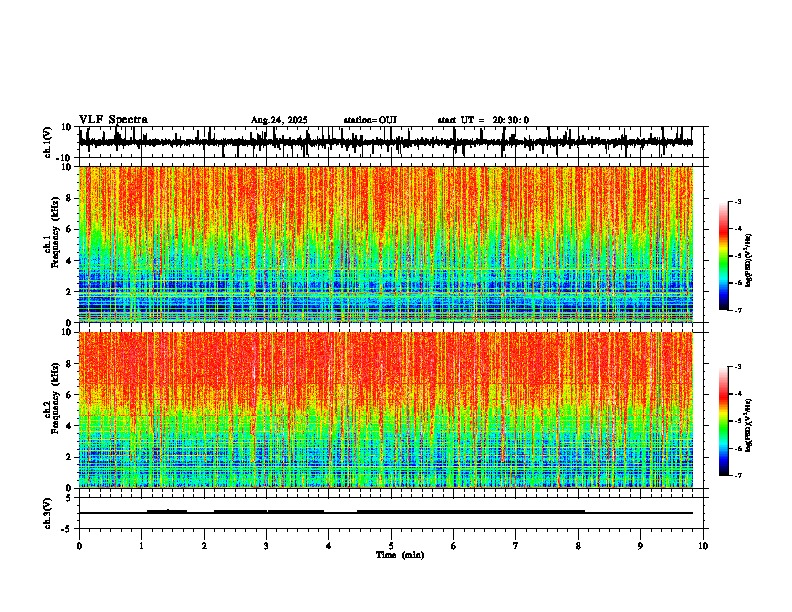
Task: Select the "start UT = 20:30: 0" text
Action: coord(483,120)
